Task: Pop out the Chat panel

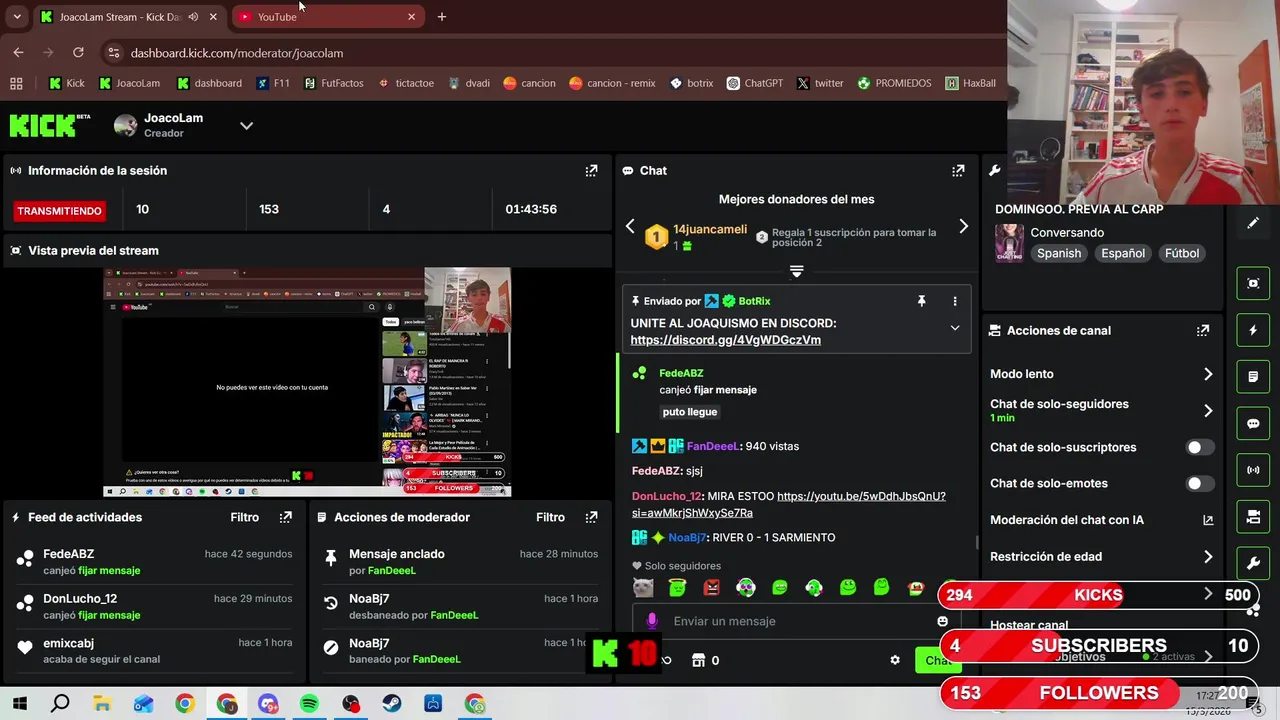Action: click(958, 171)
